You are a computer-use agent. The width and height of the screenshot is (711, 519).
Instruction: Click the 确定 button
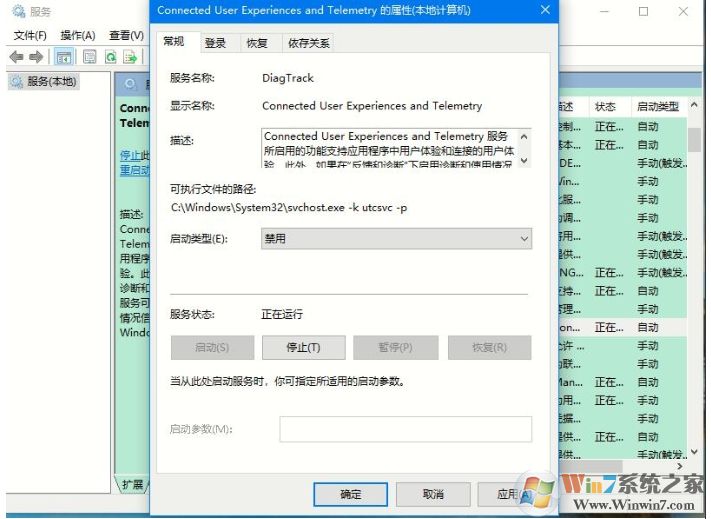click(x=351, y=494)
